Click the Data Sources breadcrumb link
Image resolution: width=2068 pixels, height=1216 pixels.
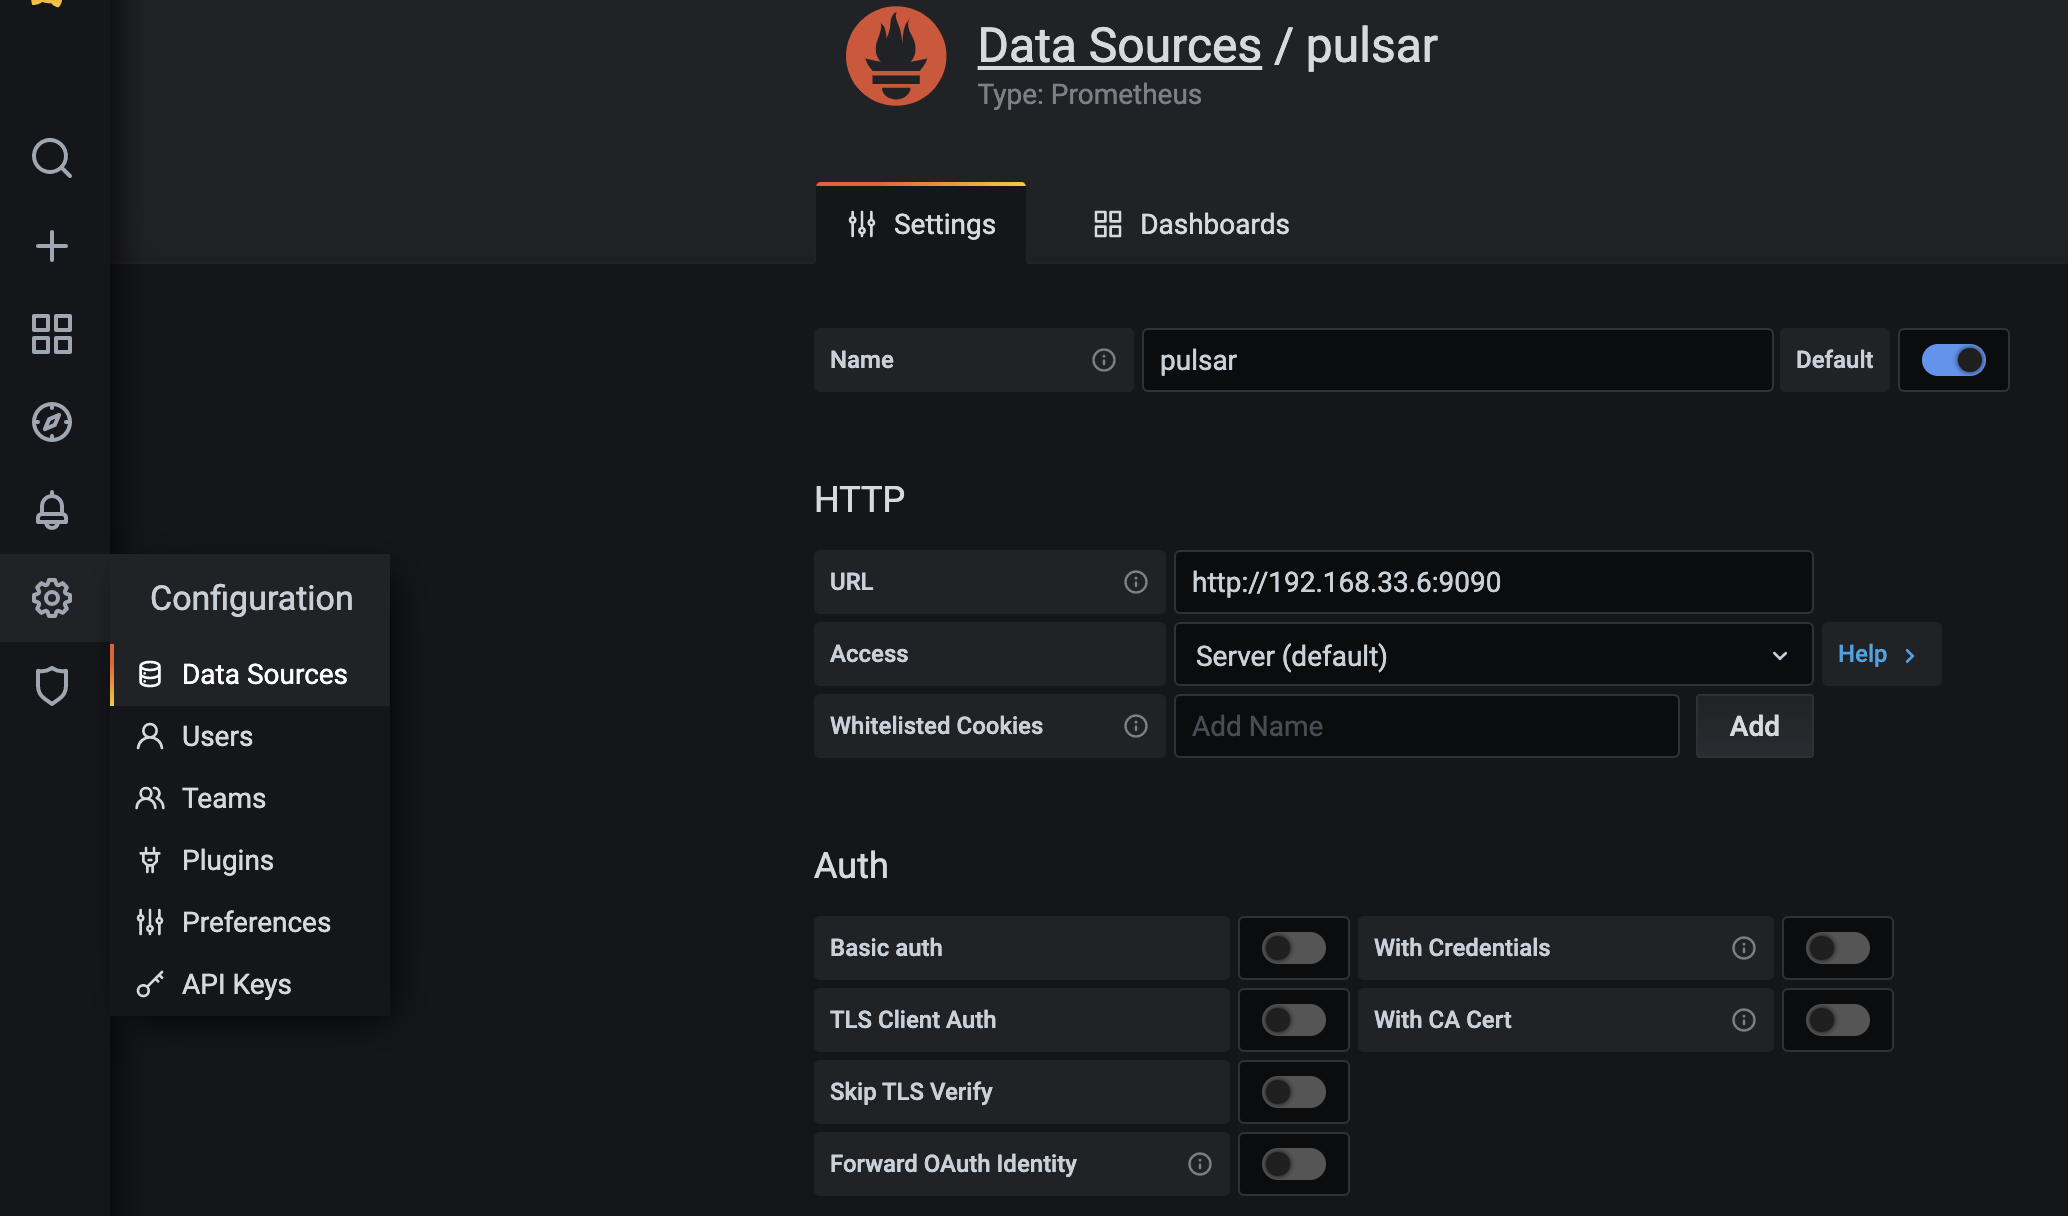click(x=1119, y=46)
